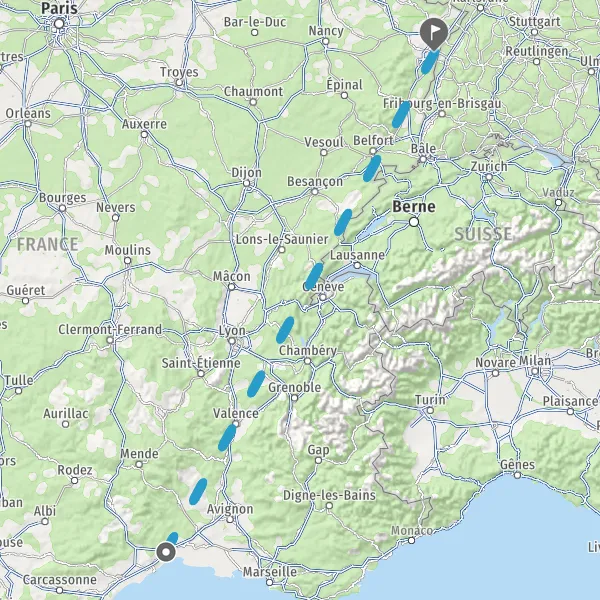Click the FRANCE country label
600x600 pixels.
click(x=48, y=244)
